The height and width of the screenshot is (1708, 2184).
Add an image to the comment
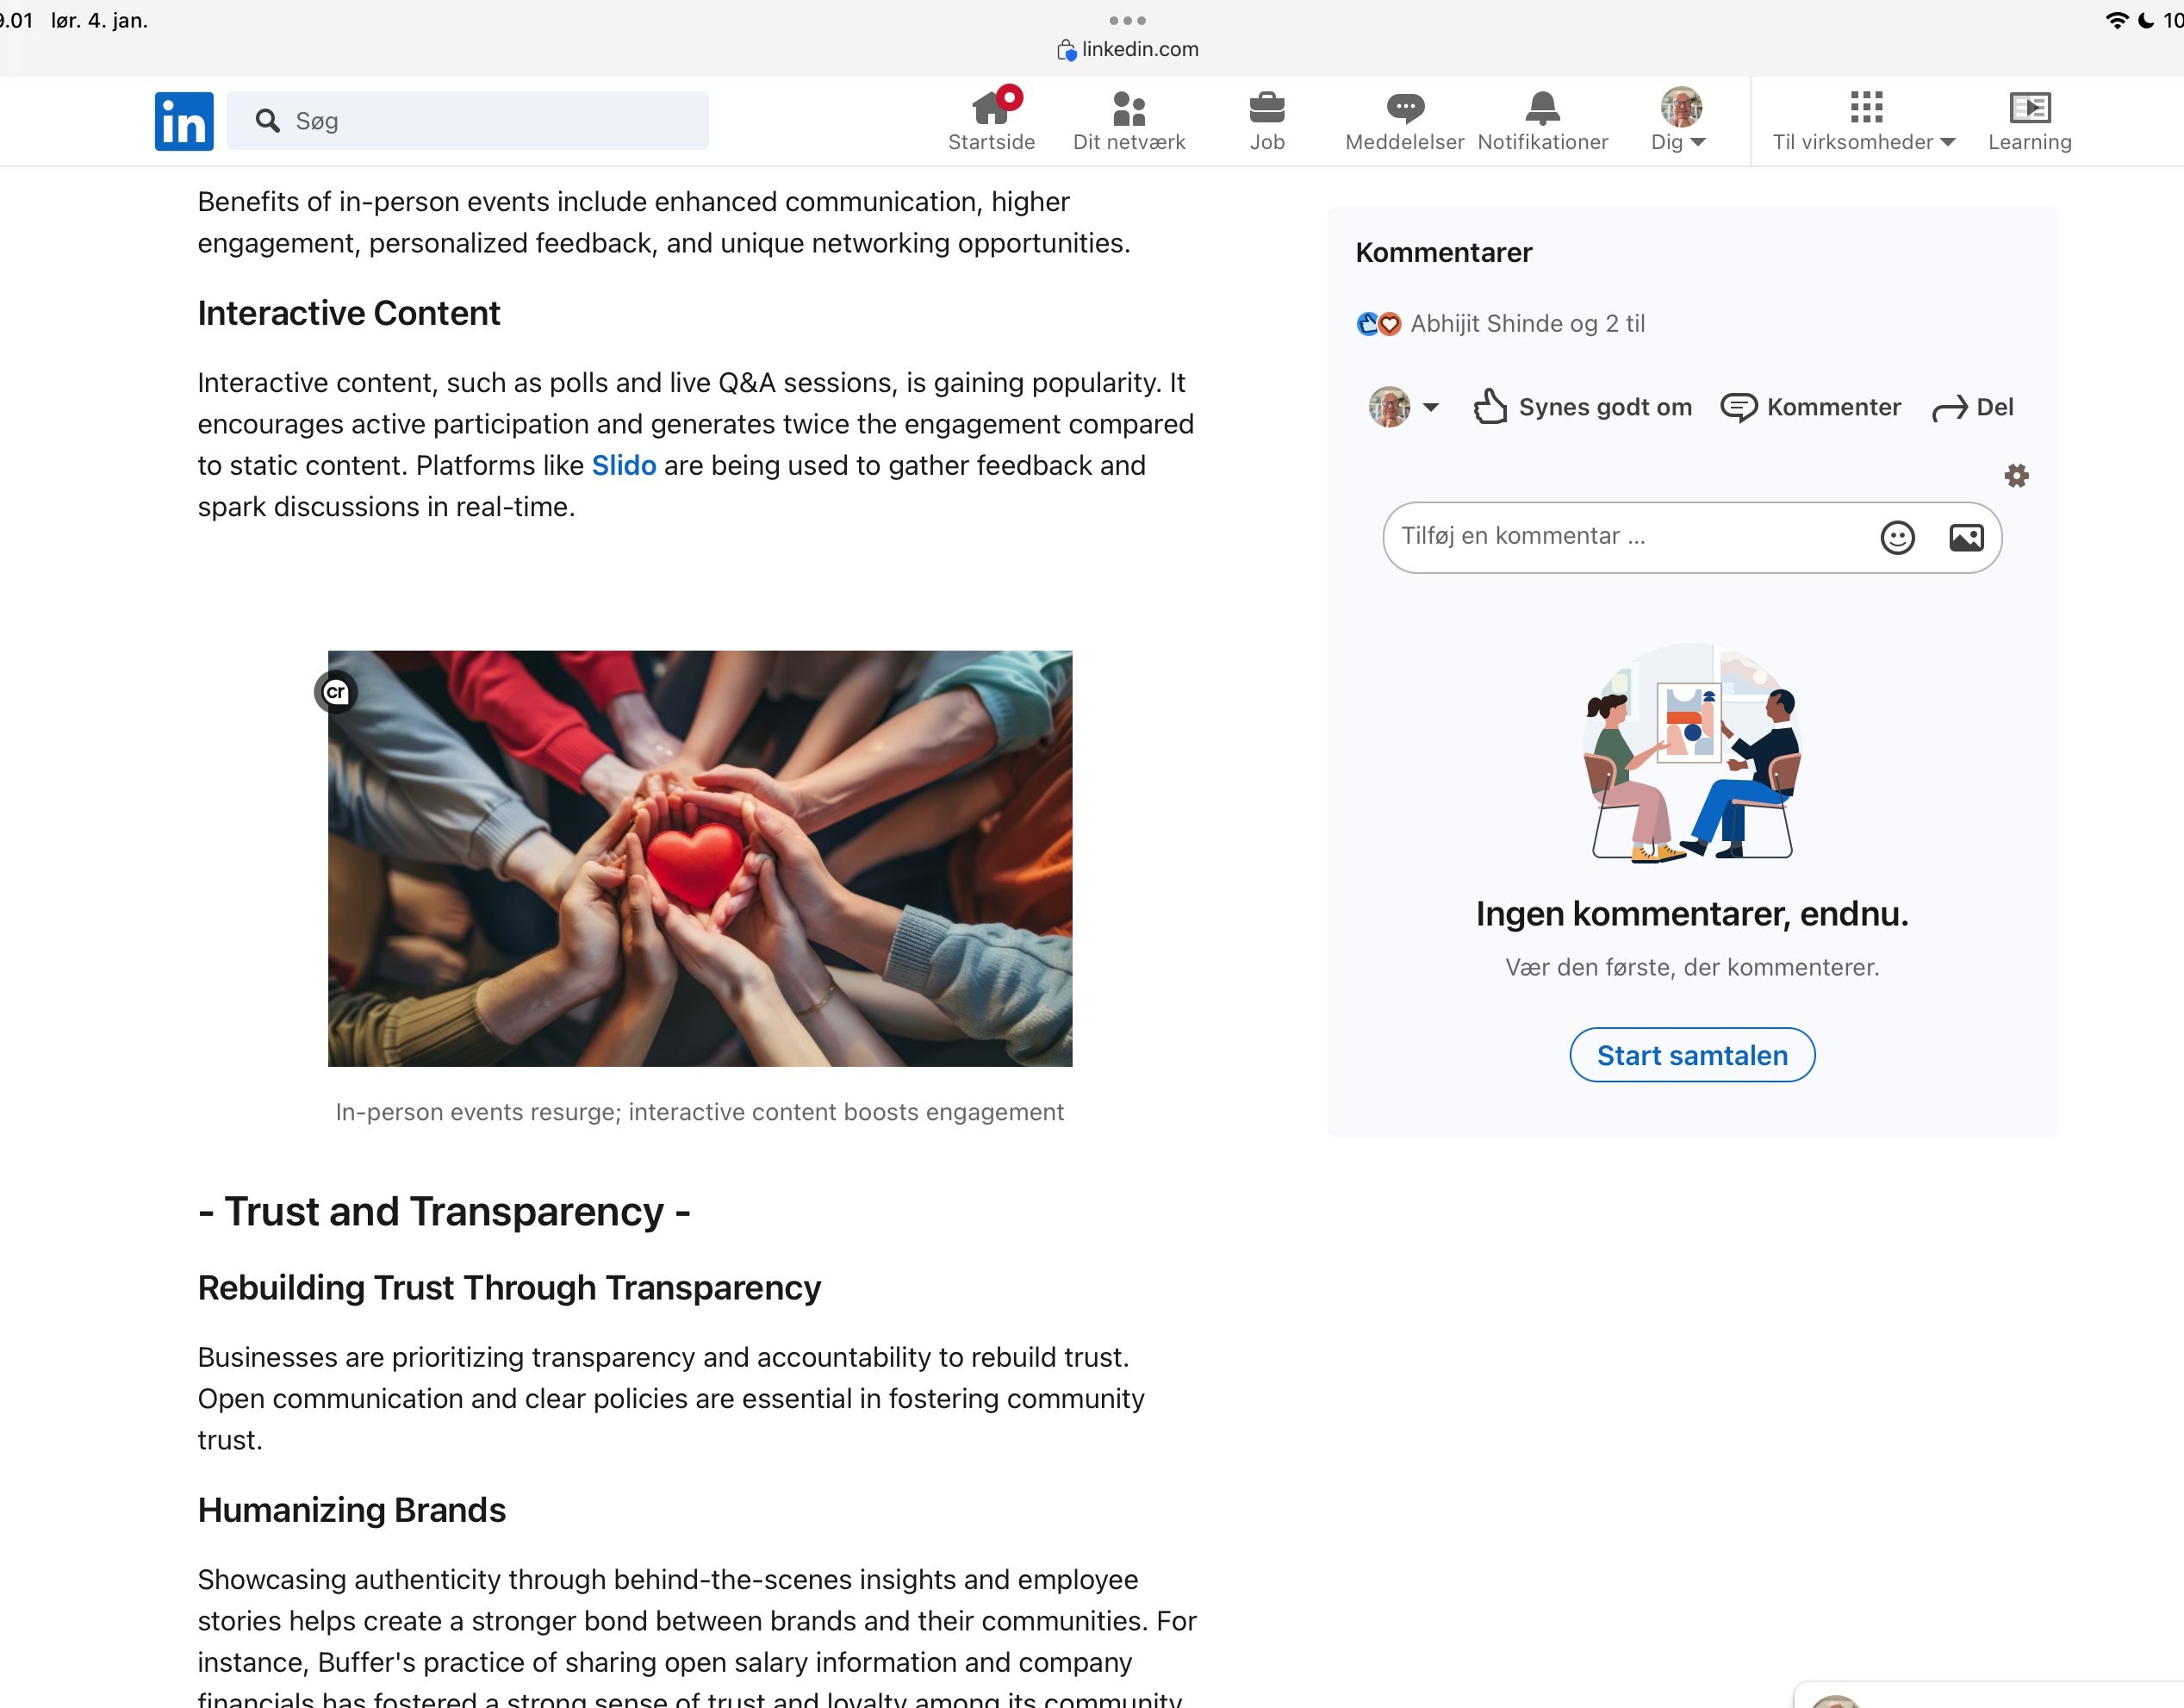pos(1967,538)
